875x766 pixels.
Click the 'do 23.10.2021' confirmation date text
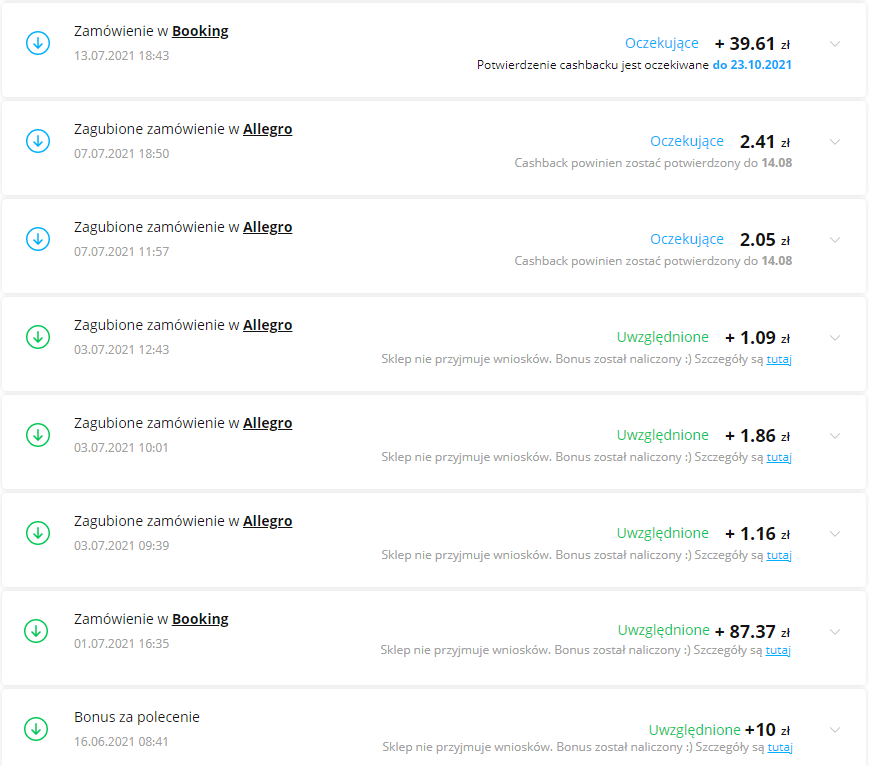(752, 65)
